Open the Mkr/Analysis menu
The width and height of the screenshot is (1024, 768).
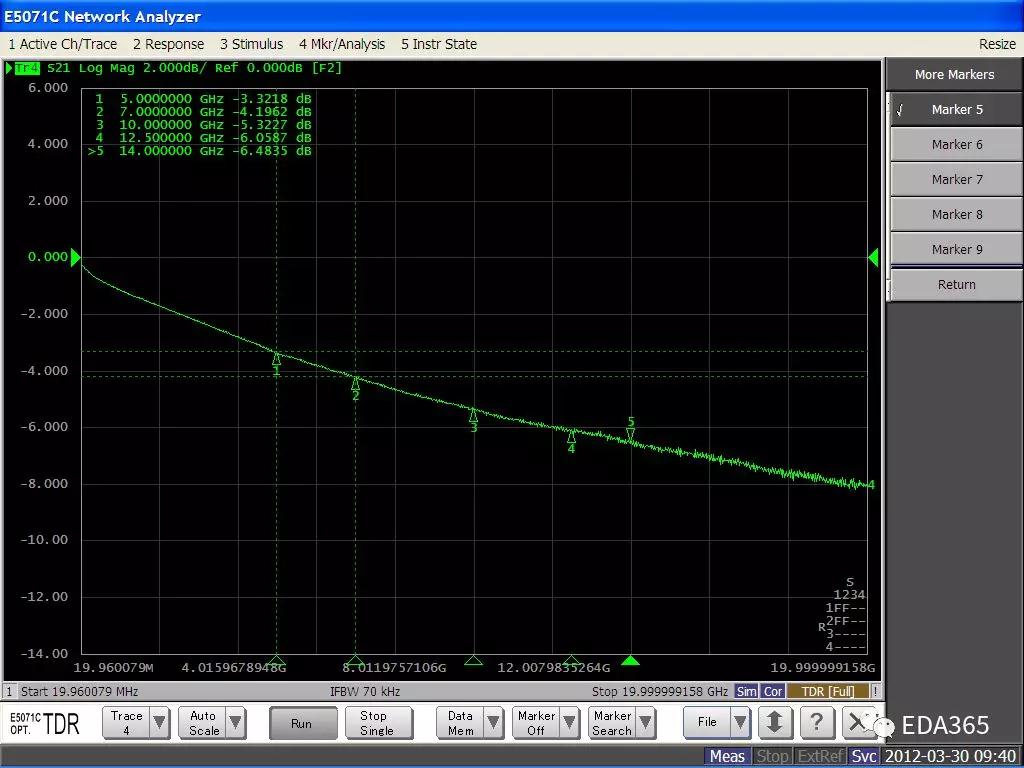tap(341, 44)
